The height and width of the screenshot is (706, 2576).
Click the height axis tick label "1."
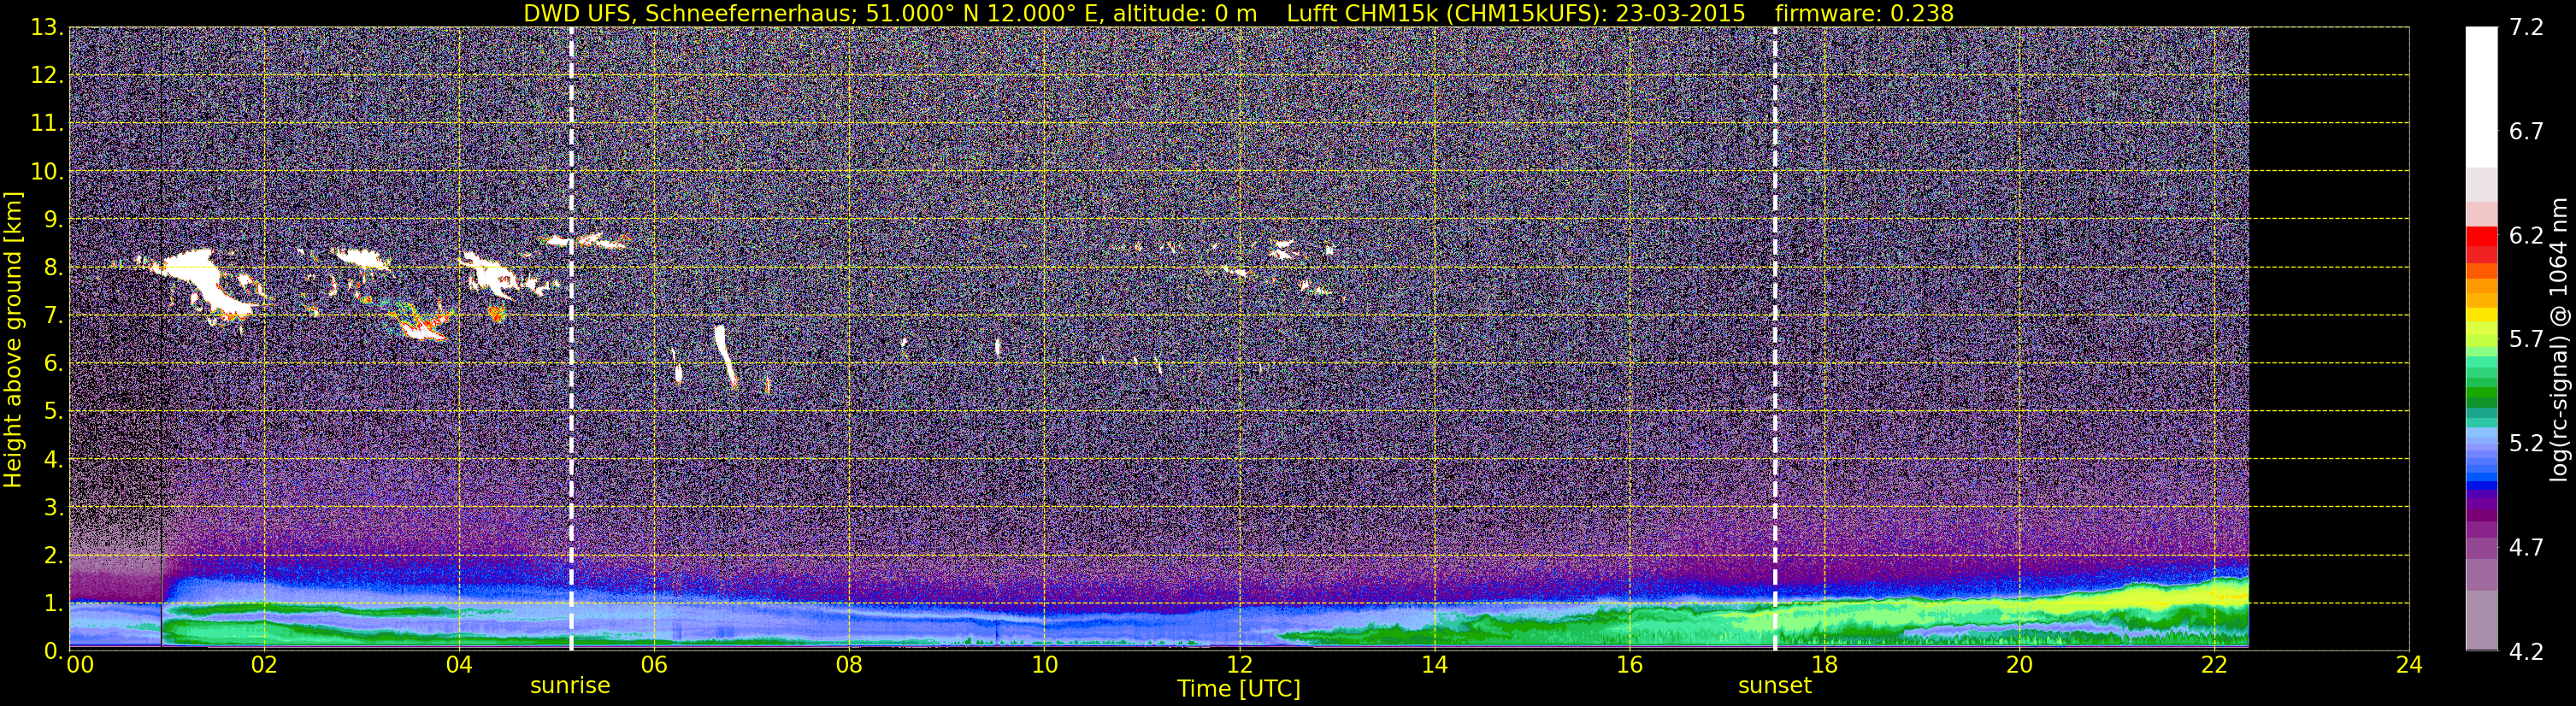coord(54,603)
